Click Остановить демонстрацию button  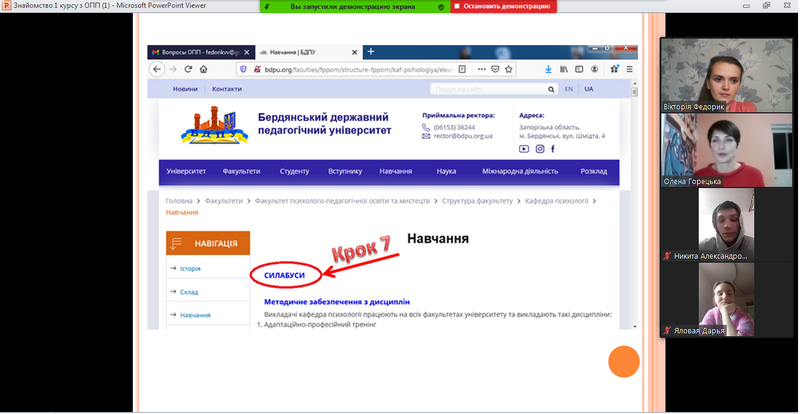click(x=503, y=7)
